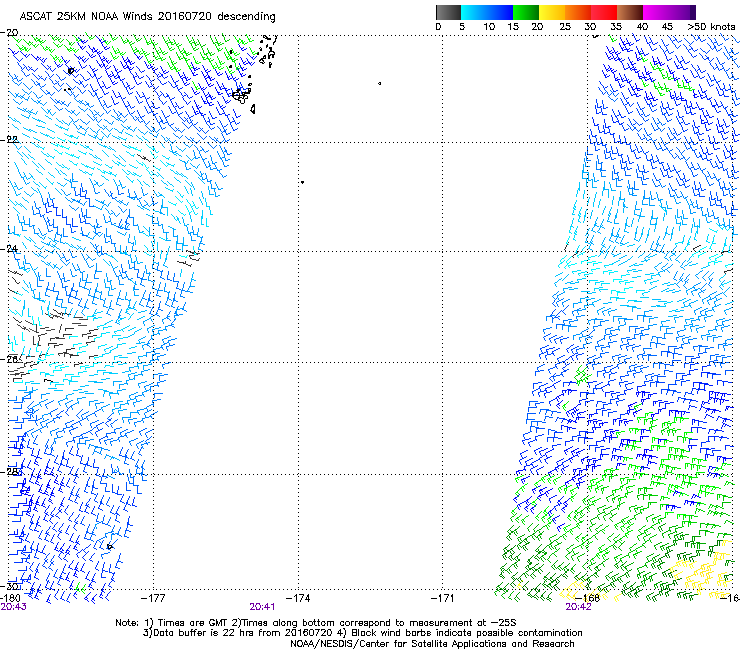Click the -180 longitude axis label
Viewport: 740px width, 650px height.
[x=10, y=598]
